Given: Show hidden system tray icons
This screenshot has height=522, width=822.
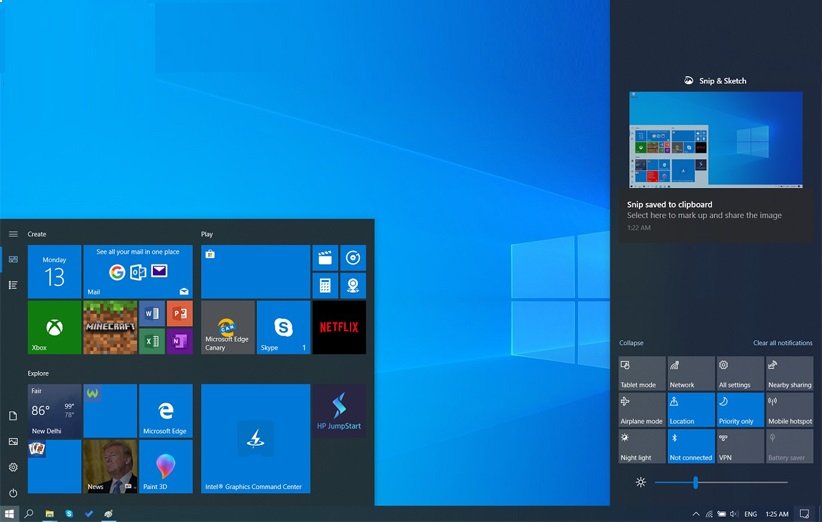Looking at the screenshot, I should 696,514.
